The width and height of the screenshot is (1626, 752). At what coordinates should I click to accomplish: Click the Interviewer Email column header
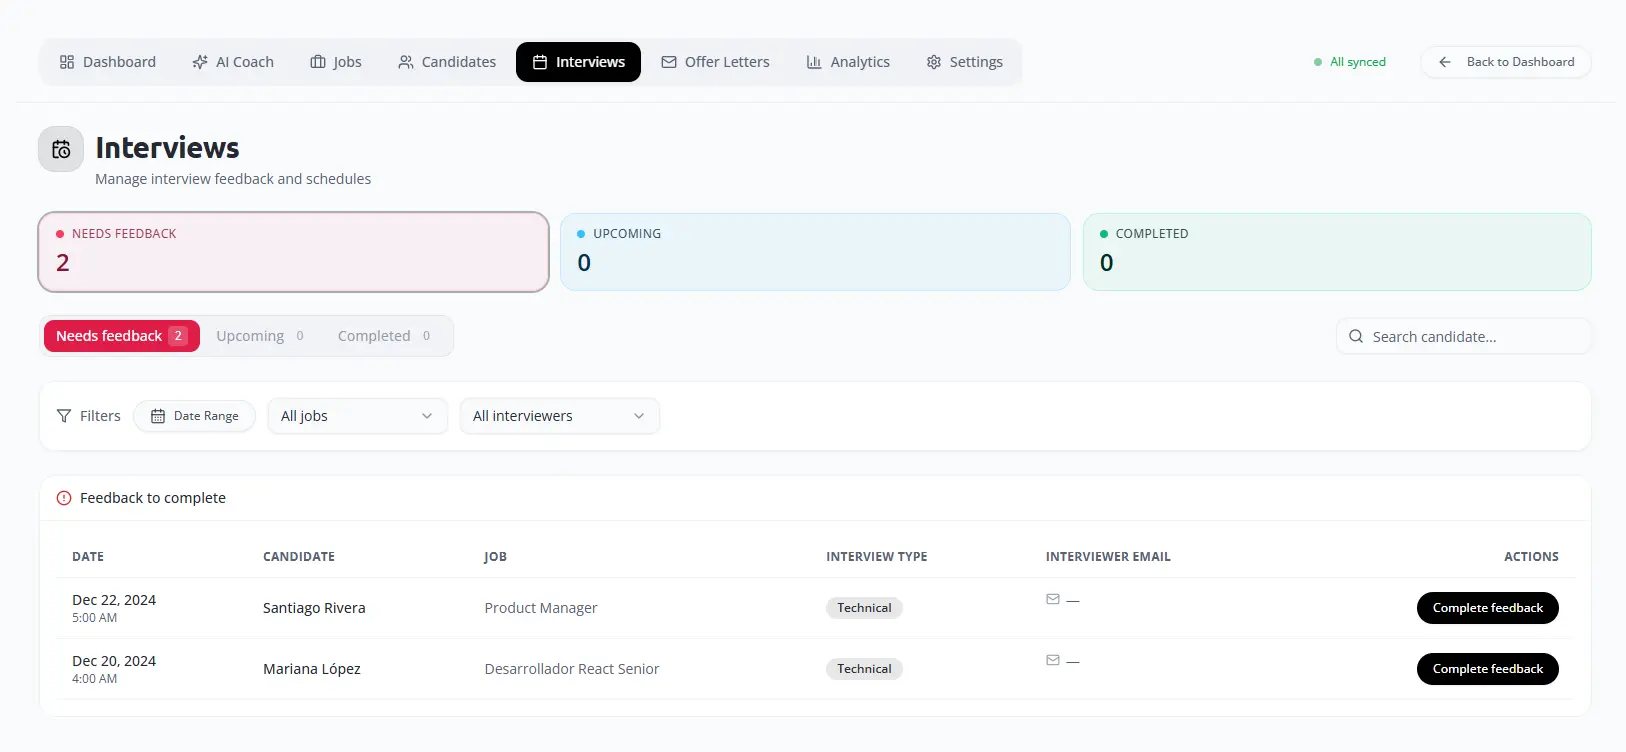pyautogui.click(x=1108, y=557)
